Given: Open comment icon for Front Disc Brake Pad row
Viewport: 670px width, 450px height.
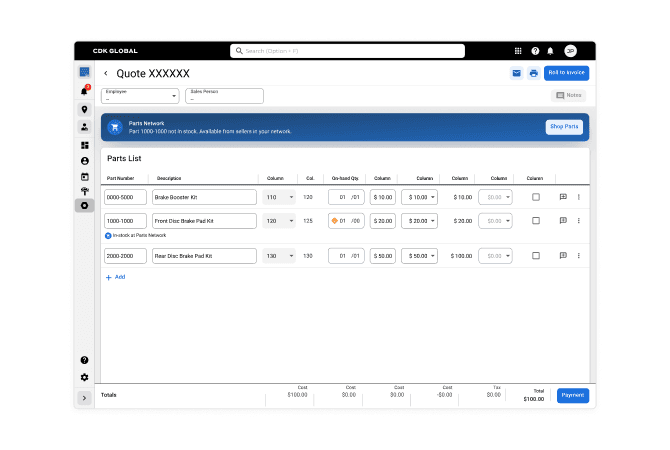Looking at the screenshot, I should click(563, 221).
